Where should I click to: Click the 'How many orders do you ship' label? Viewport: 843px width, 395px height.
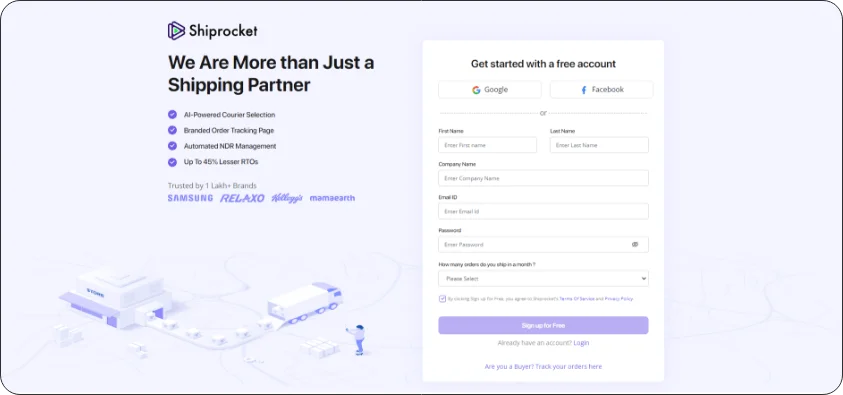click(487, 264)
